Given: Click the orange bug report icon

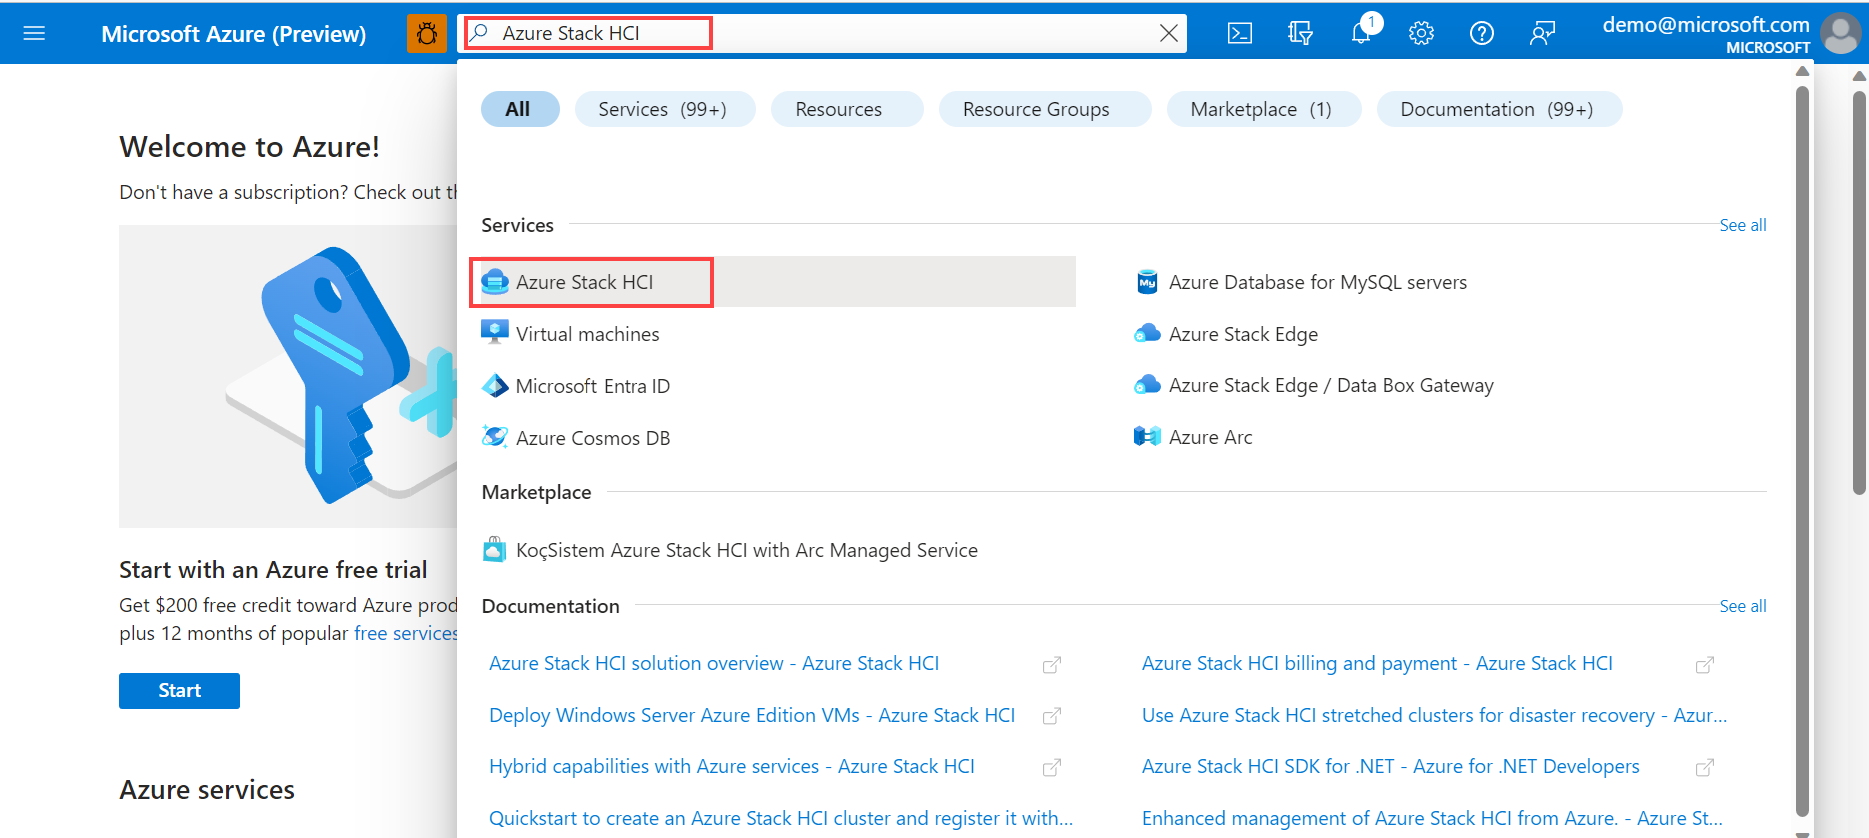Looking at the screenshot, I should click(427, 34).
